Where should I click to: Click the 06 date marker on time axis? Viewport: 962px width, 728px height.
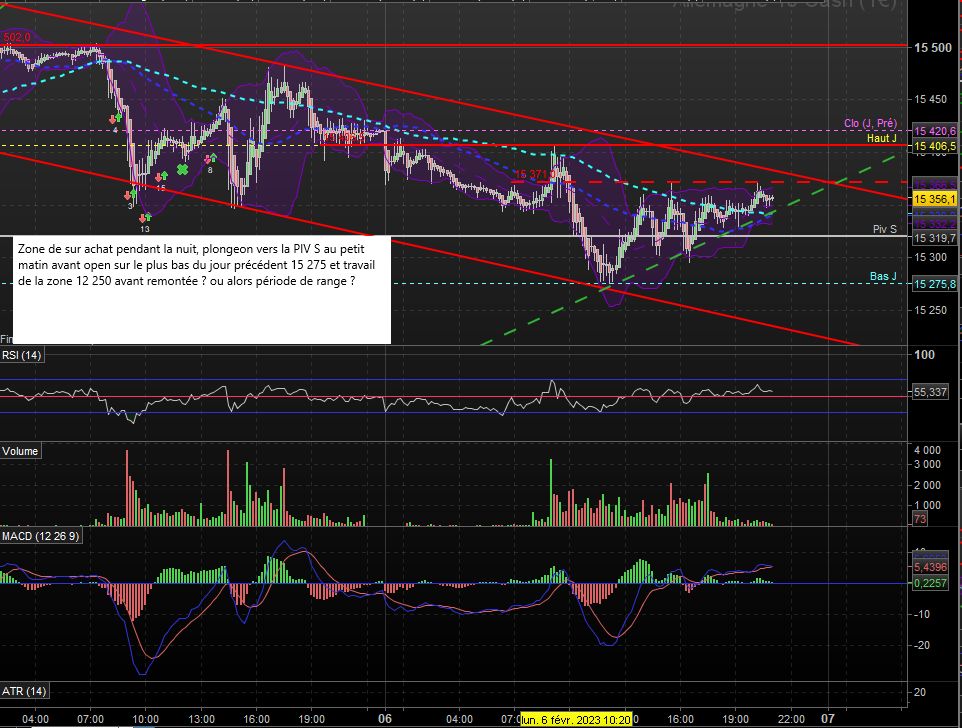385,719
